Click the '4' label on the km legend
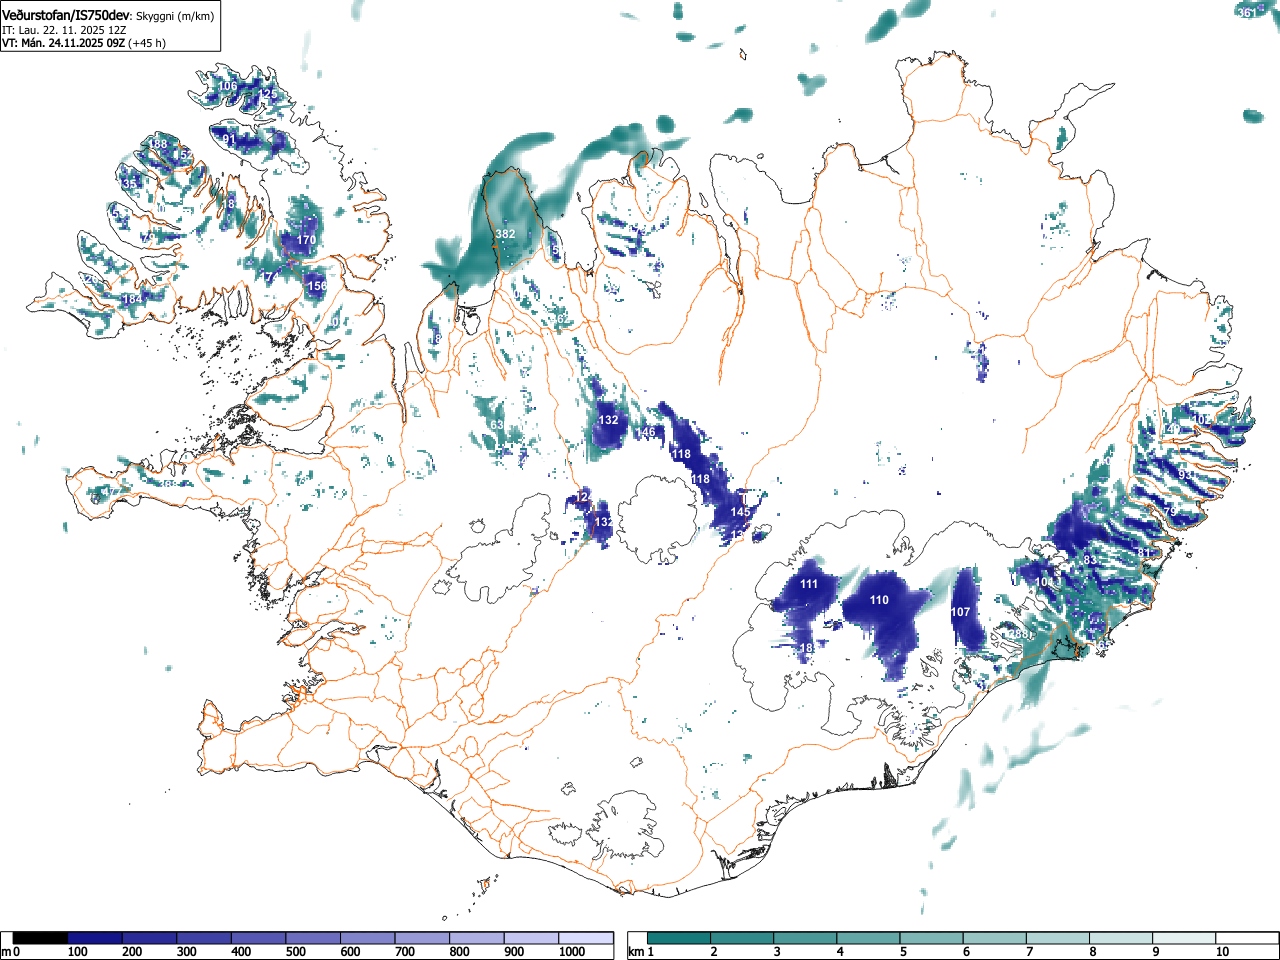Screen dimensions: 1280x960 (x=840, y=952)
